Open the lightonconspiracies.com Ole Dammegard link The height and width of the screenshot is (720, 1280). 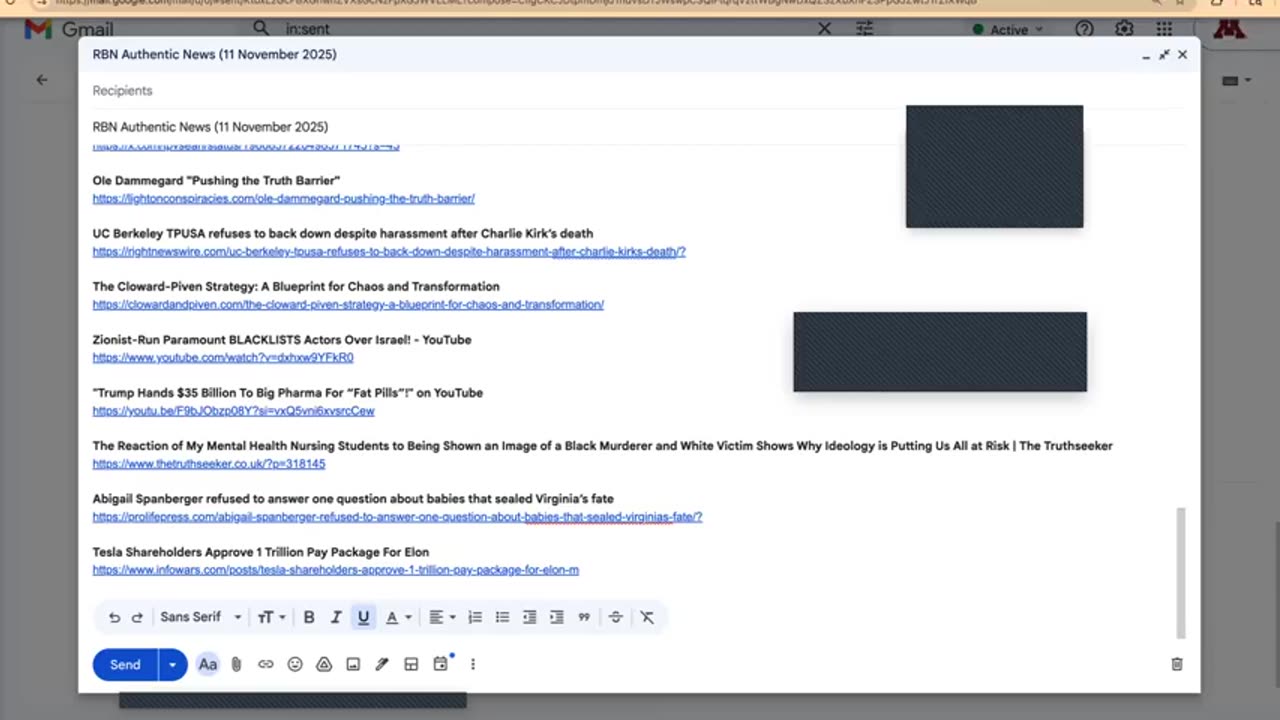284,199
